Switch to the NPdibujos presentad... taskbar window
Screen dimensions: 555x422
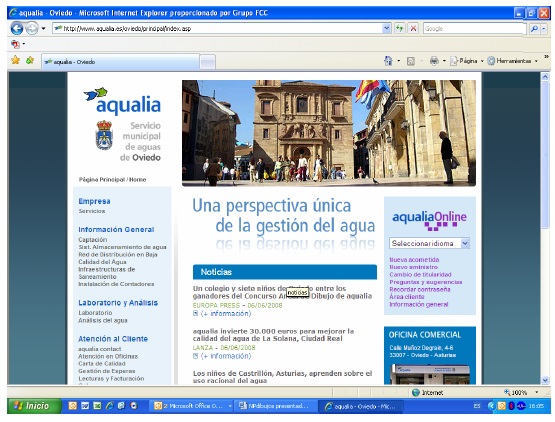click(274, 406)
